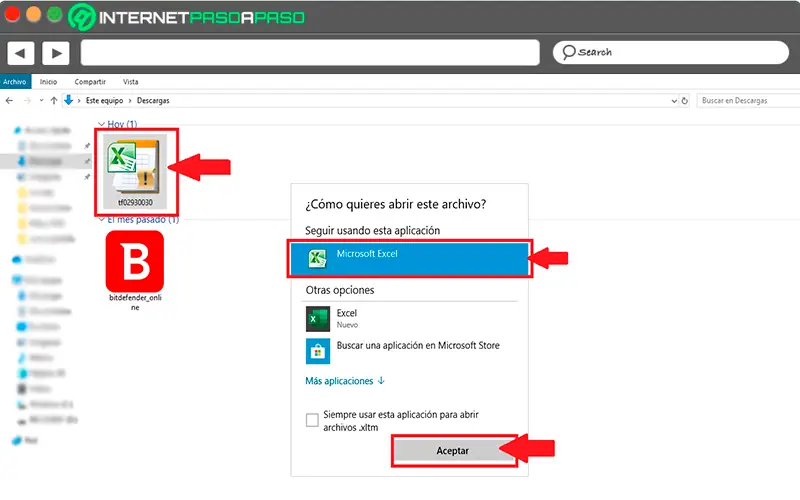The height and width of the screenshot is (500, 800).
Task: Refresh the Descargas folder view
Action: pos(685,101)
